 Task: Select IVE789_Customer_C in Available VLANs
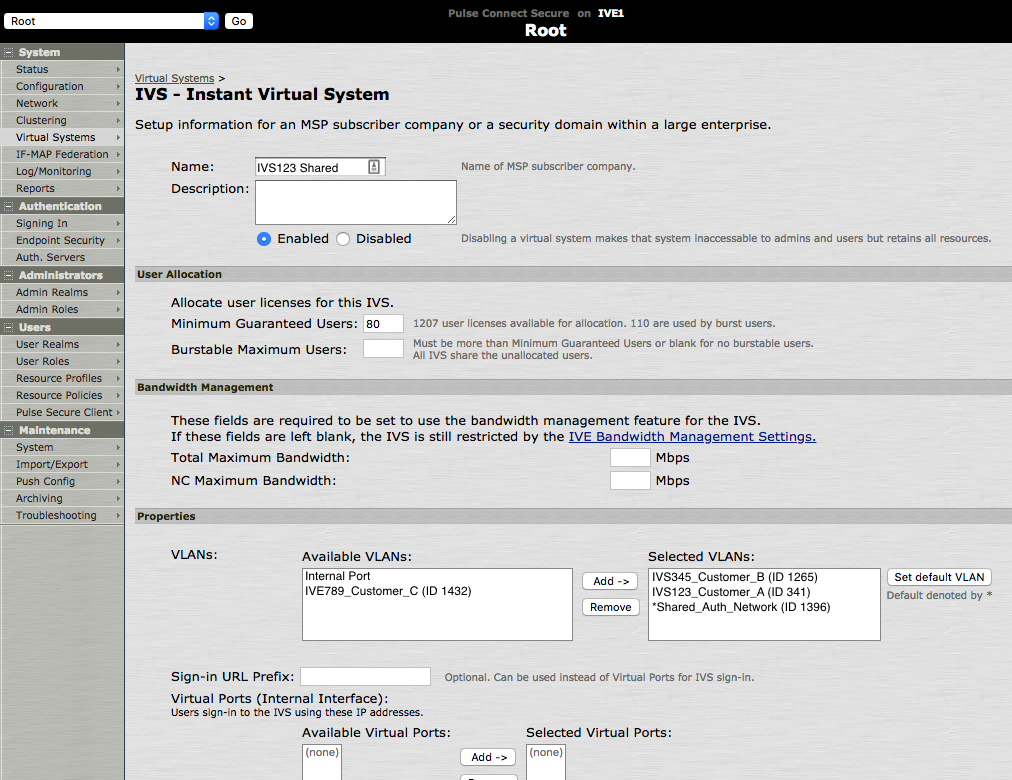[388, 591]
